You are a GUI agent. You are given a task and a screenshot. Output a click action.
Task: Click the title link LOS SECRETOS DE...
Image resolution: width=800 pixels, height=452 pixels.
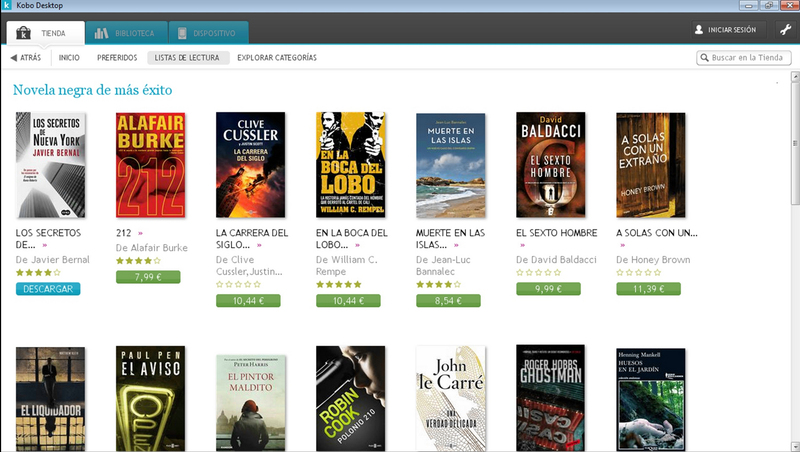48,238
